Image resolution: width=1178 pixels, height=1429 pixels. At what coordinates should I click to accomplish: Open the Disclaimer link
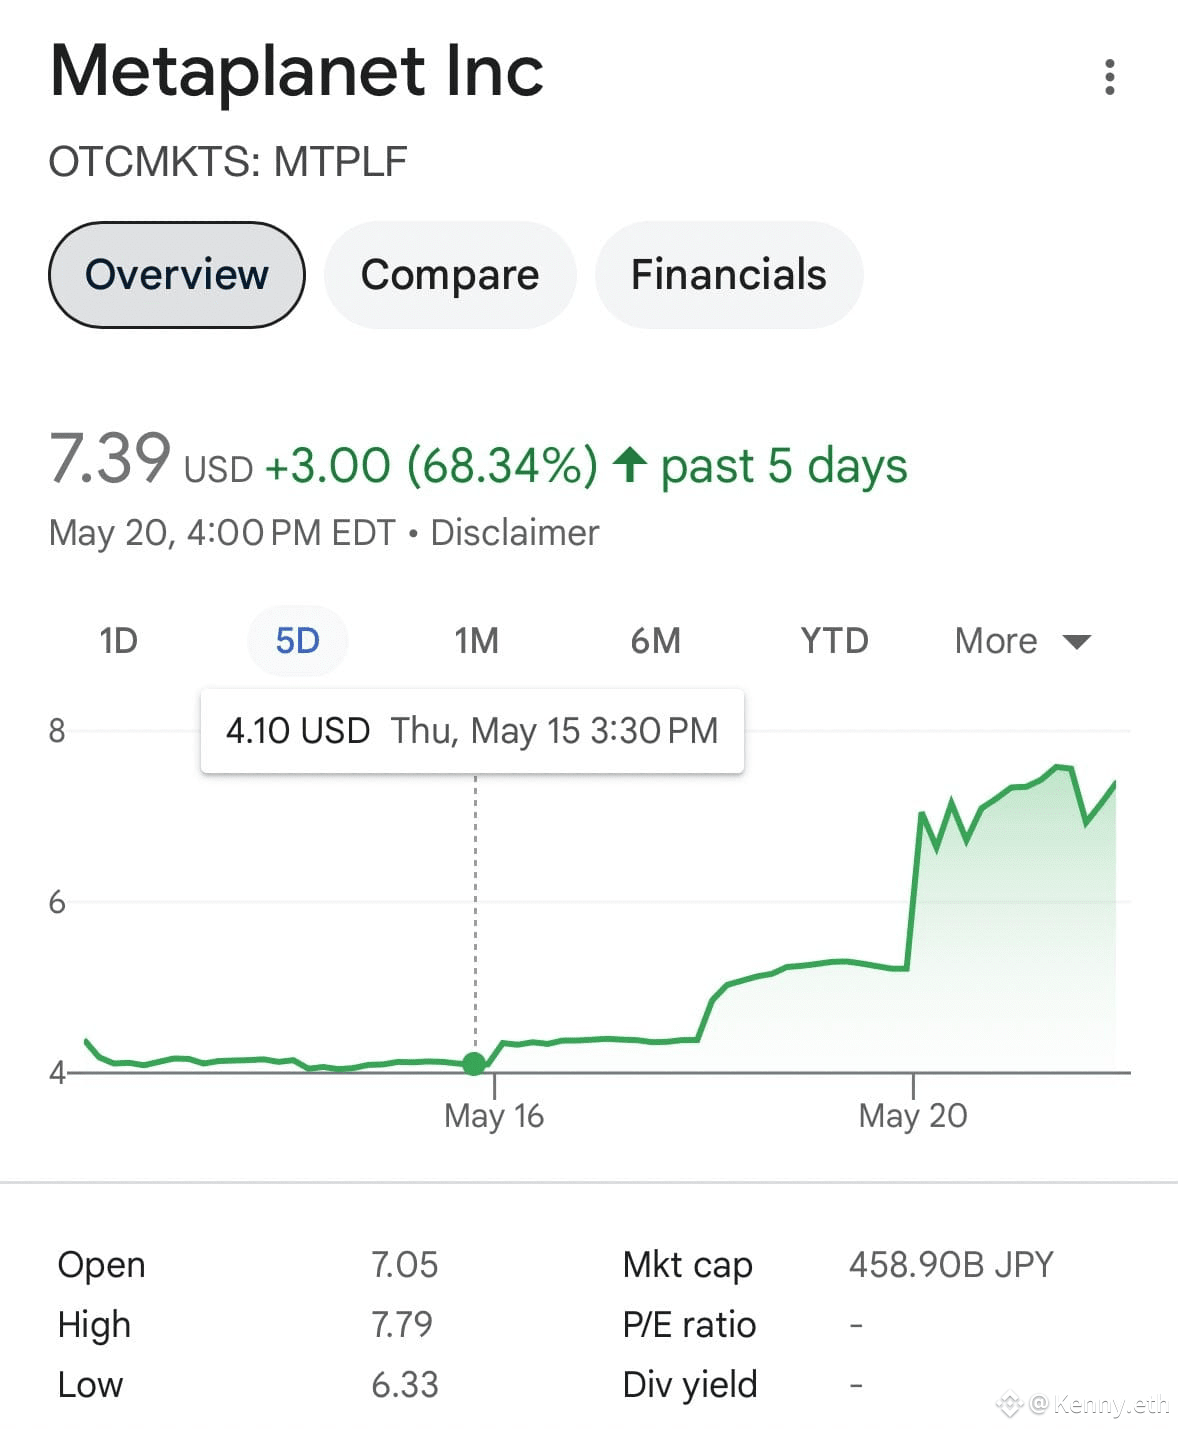pyautogui.click(x=514, y=533)
